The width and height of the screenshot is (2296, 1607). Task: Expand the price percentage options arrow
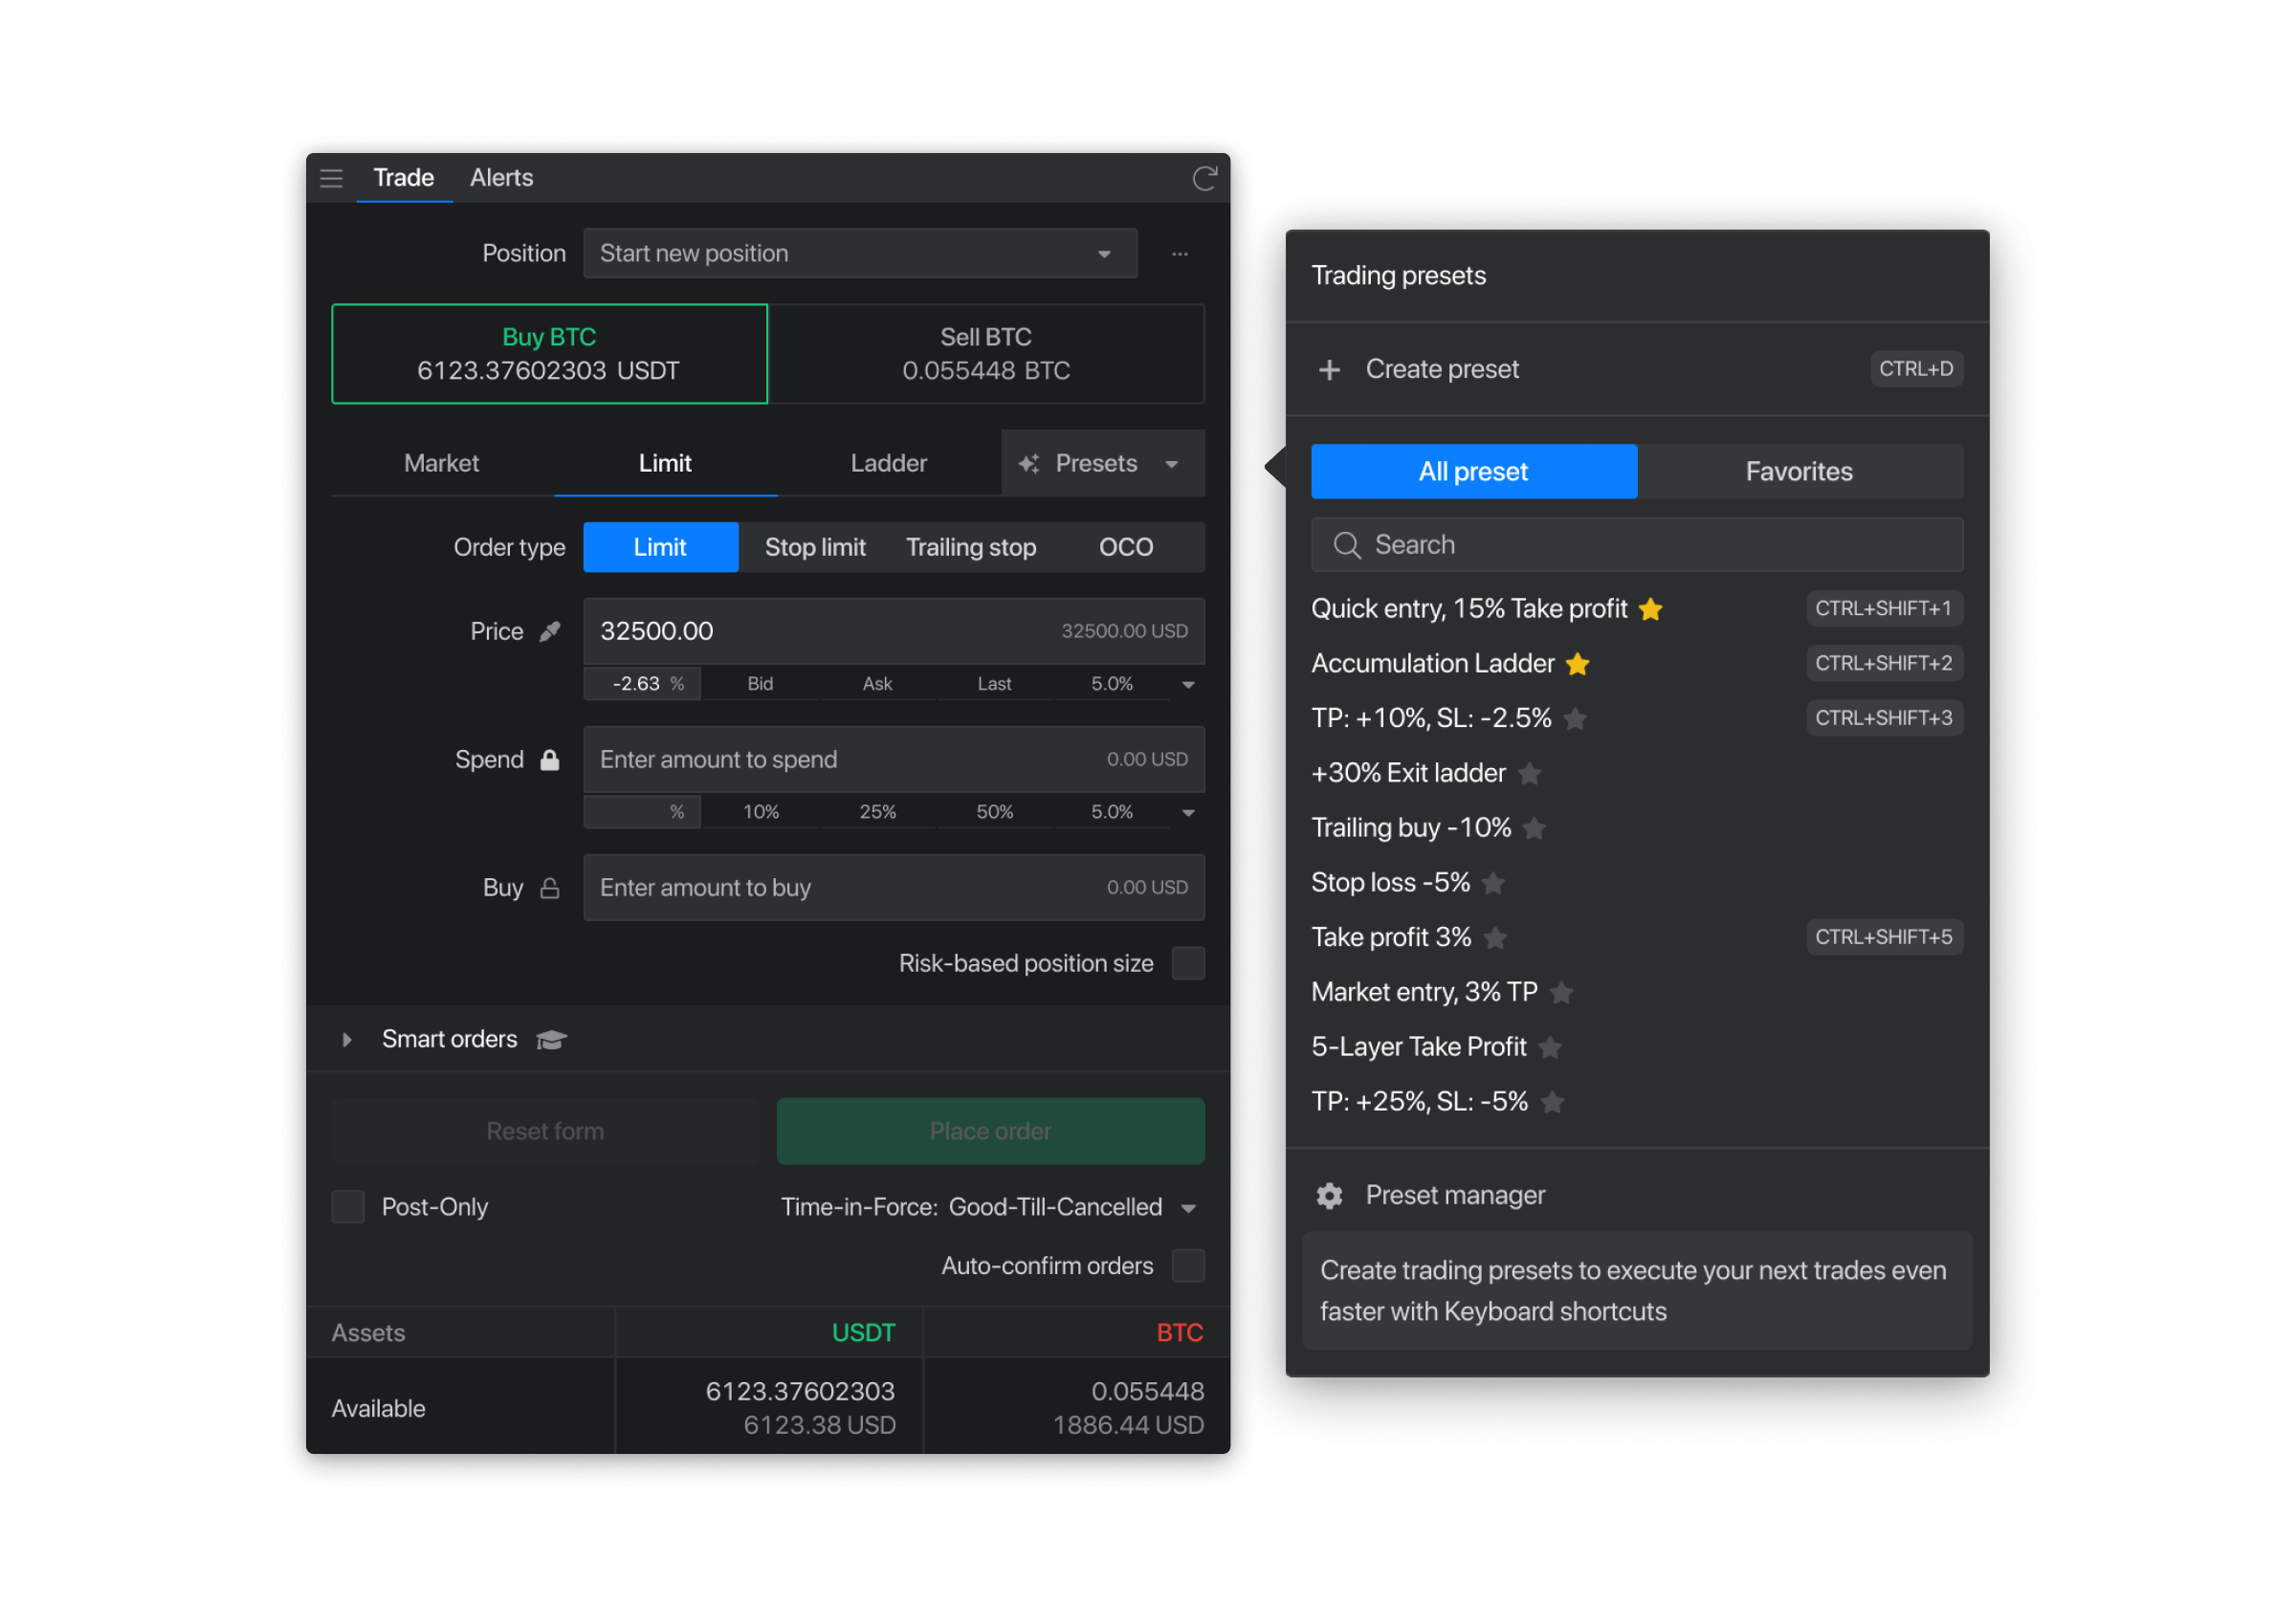[1188, 684]
